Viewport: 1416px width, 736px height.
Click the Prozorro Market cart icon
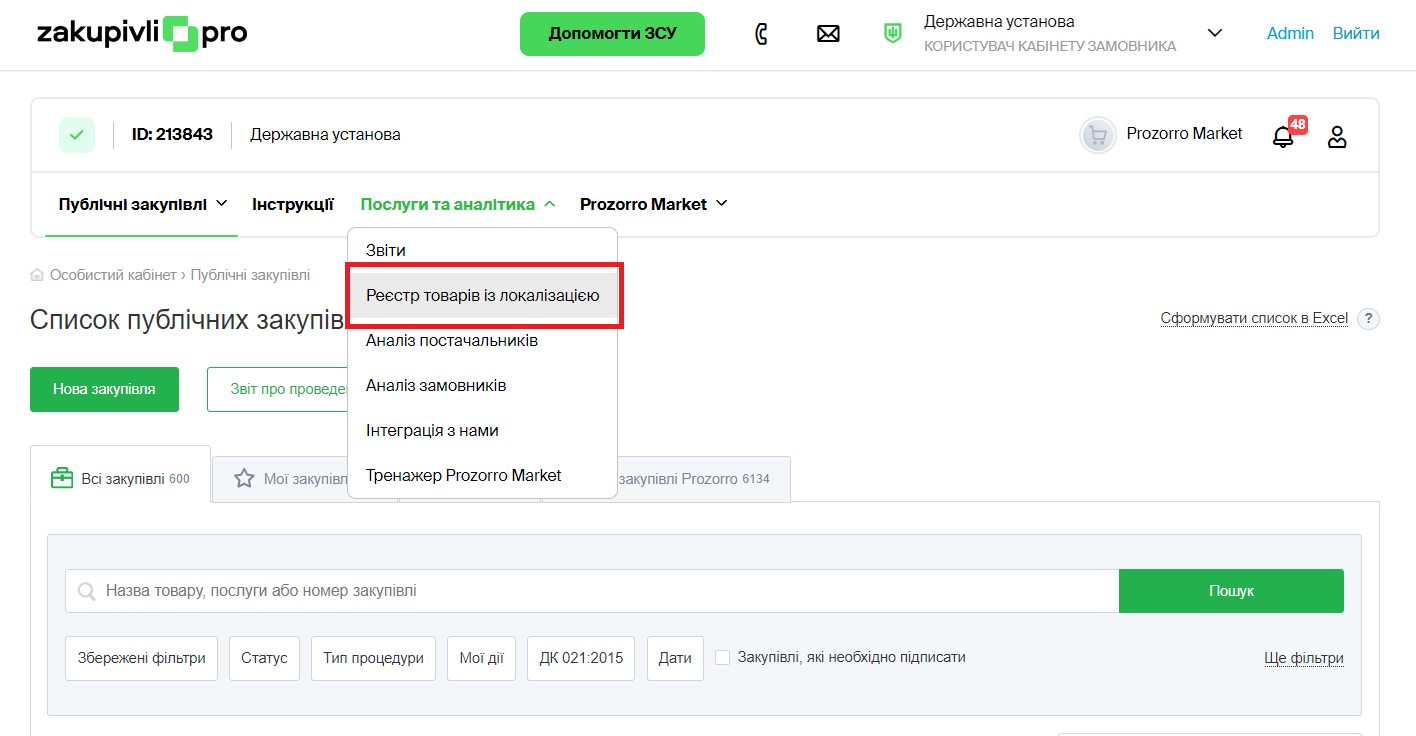coord(1098,135)
